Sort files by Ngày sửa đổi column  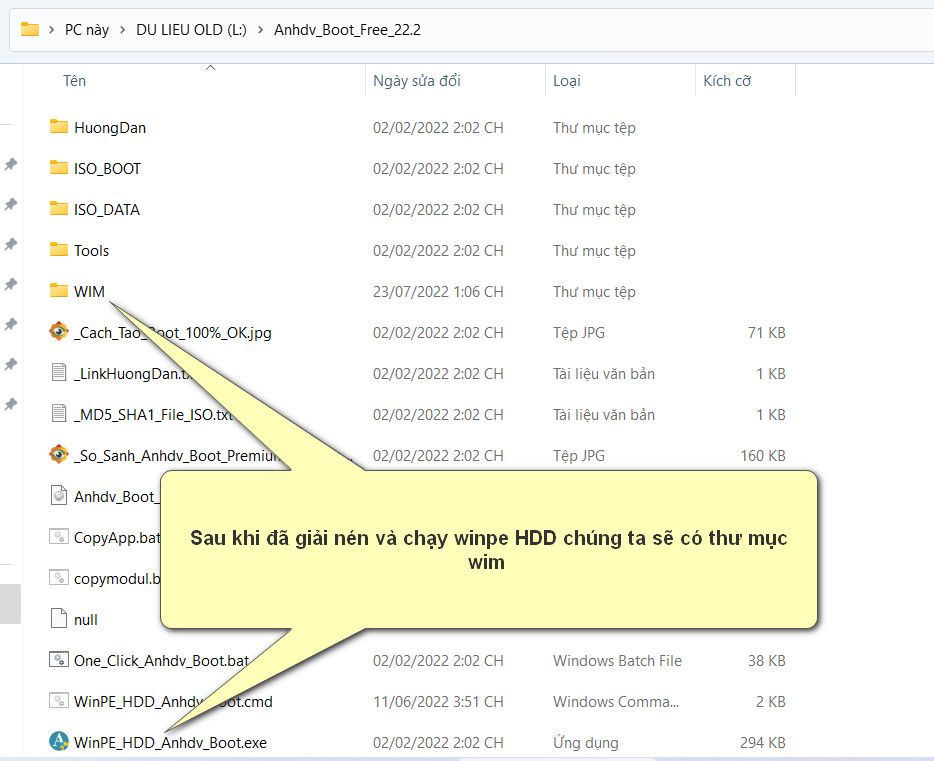(416, 81)
